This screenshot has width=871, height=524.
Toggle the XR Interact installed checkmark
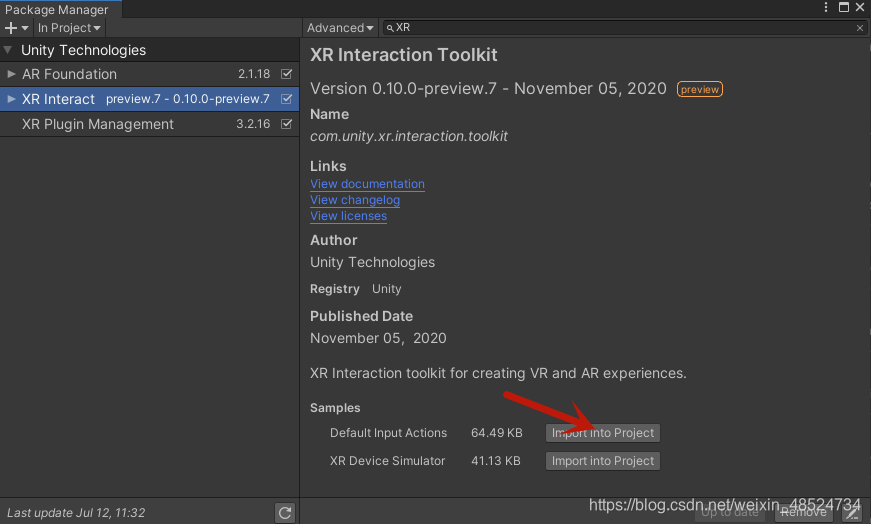click(287, 99)
